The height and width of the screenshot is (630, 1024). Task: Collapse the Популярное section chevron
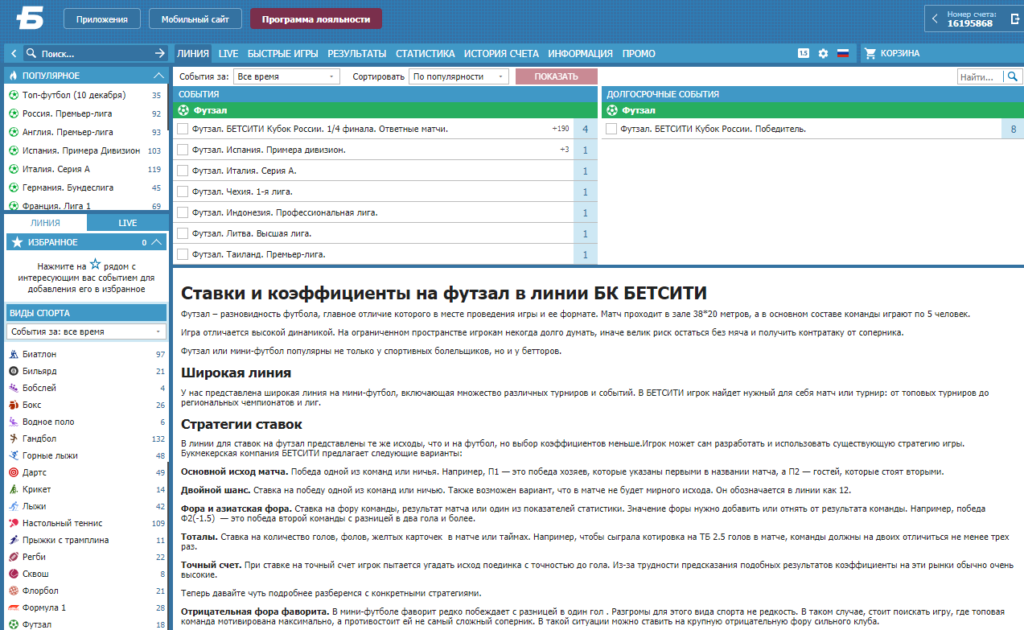pos(159,76)
